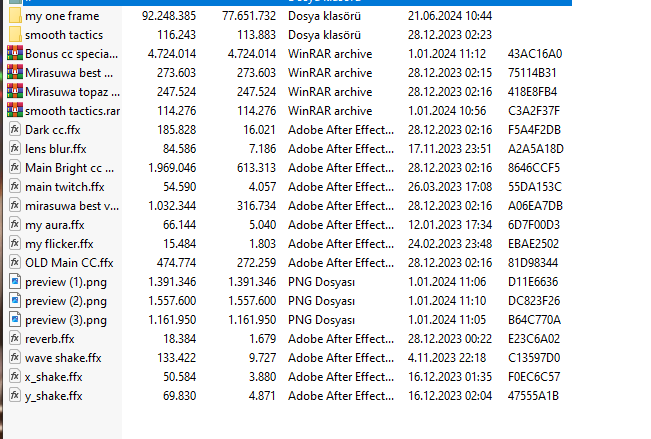
Task: Click date 21.06.2024 10:44
Action: [450, 16]
